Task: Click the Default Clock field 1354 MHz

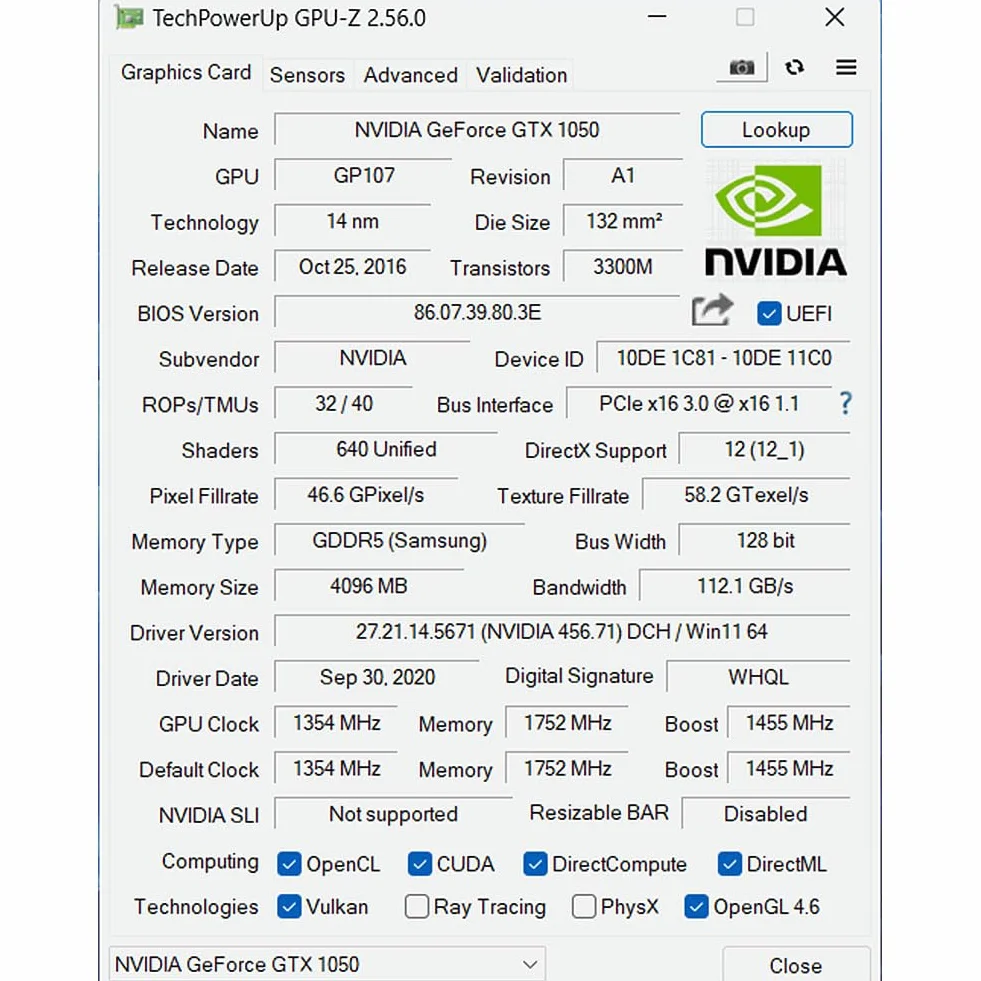Action: point(336,768)
